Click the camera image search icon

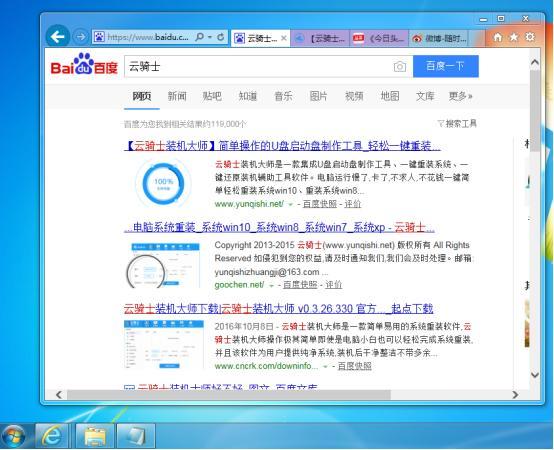click(x=400, y=66)
